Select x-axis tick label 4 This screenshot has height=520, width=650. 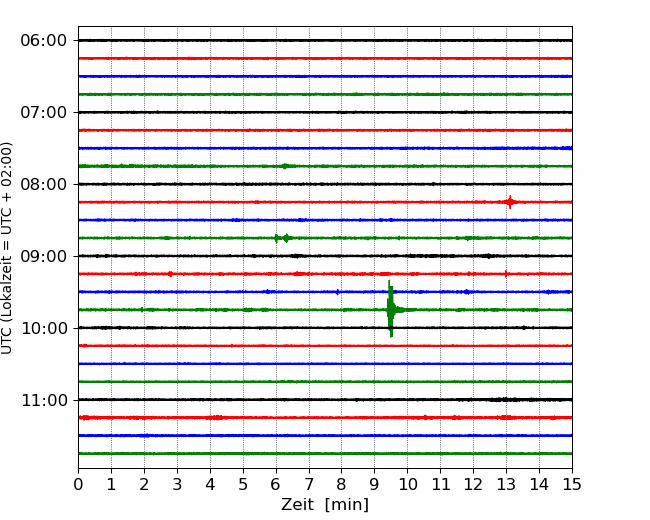pyautogui.click(x=210, y=484)
